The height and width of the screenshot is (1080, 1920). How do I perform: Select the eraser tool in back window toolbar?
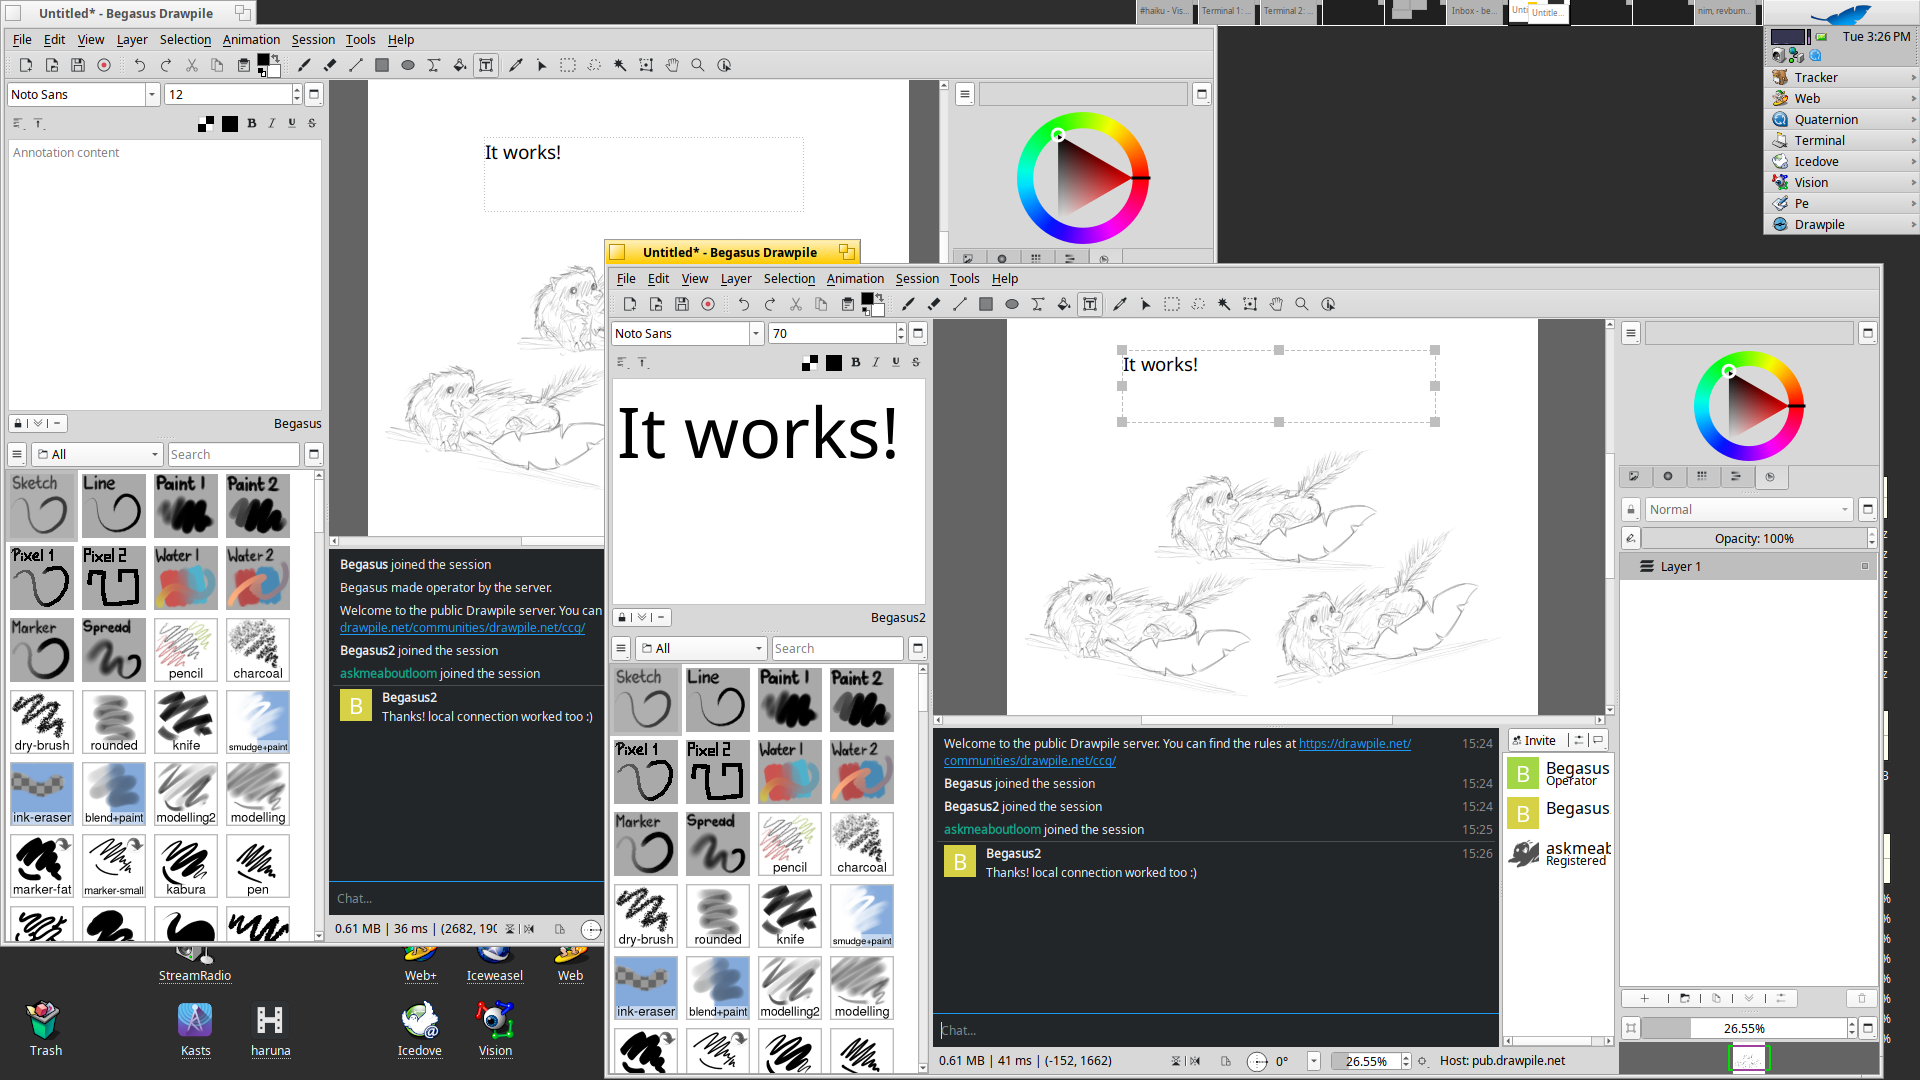point(330,65)
